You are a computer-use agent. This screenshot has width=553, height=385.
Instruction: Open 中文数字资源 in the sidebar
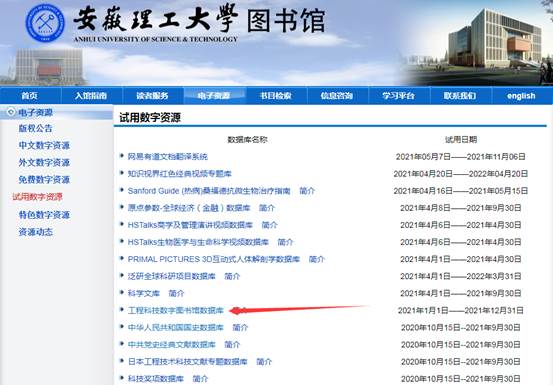tap(44, 145)
